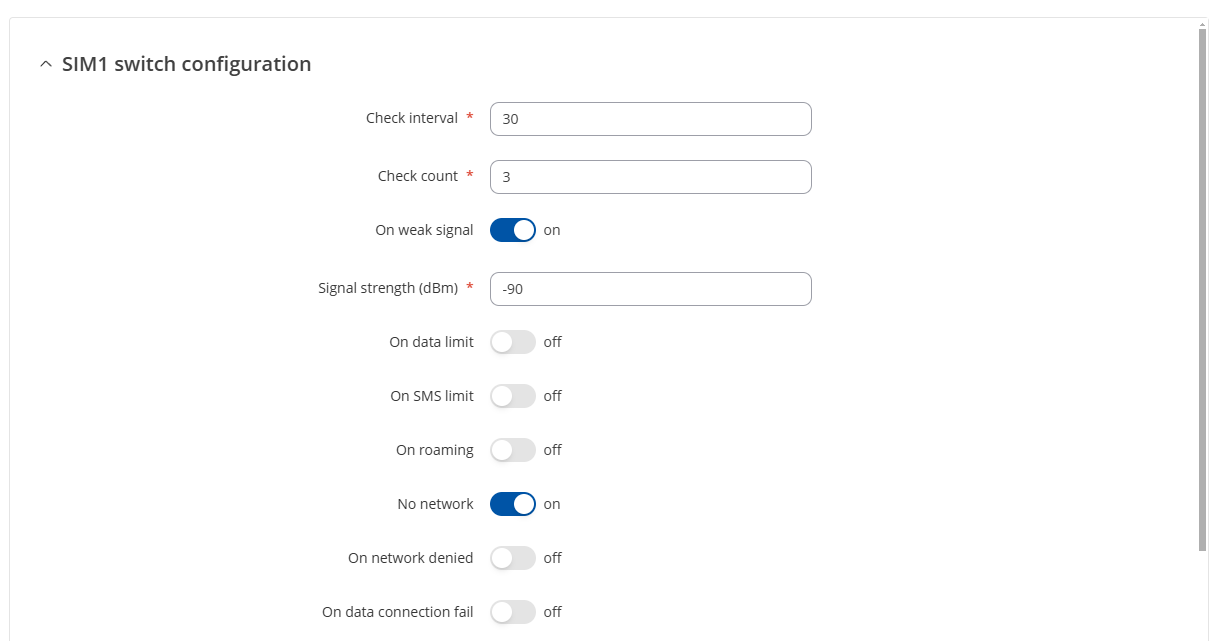Focus the Check interval input field

pos(650,119)
